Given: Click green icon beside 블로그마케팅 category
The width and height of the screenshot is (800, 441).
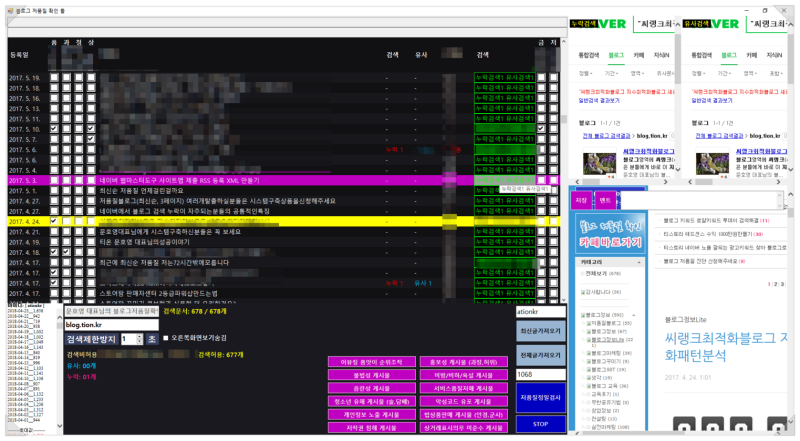Looking at the screenshot, I should coord(588,353).
